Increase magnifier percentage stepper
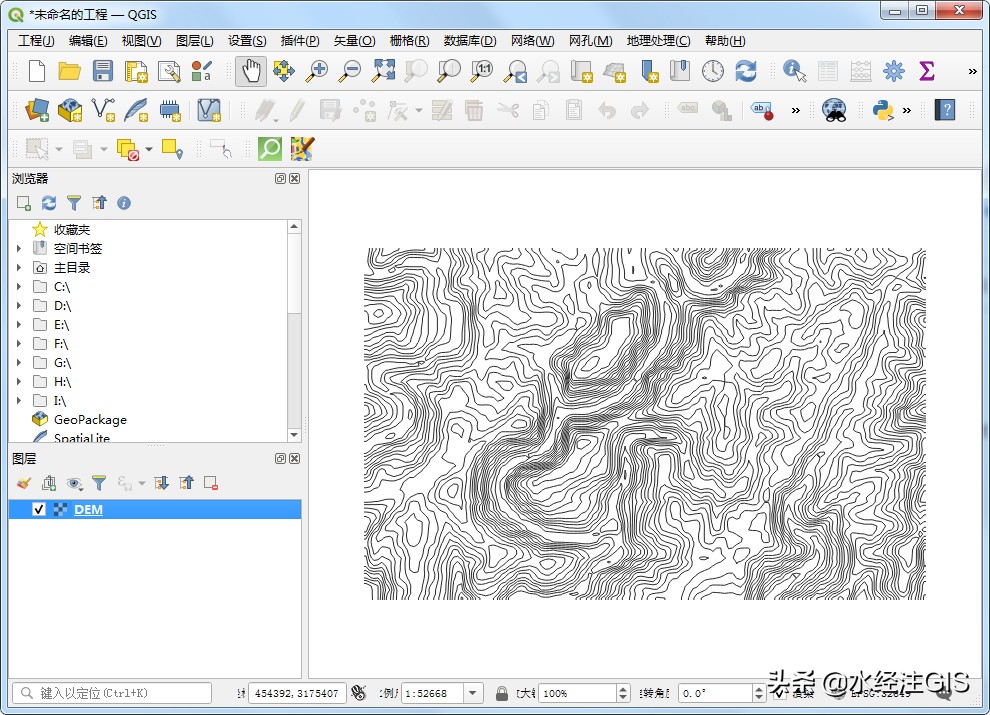990x715 pixels. (623, 688)
